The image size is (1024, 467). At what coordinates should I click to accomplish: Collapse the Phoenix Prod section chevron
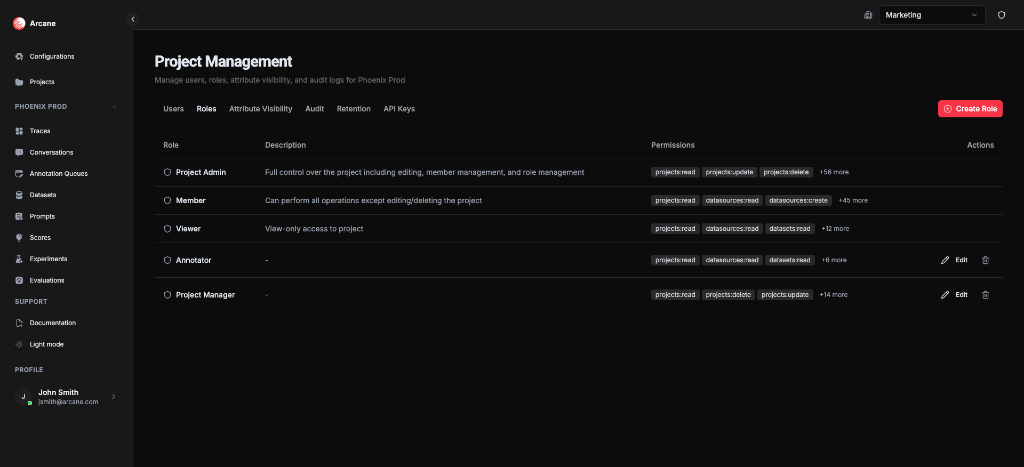coord(114,107)
